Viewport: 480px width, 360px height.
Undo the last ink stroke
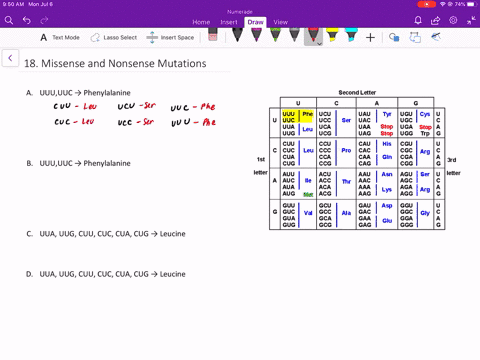pyautogui.click(x=27, y=21)
